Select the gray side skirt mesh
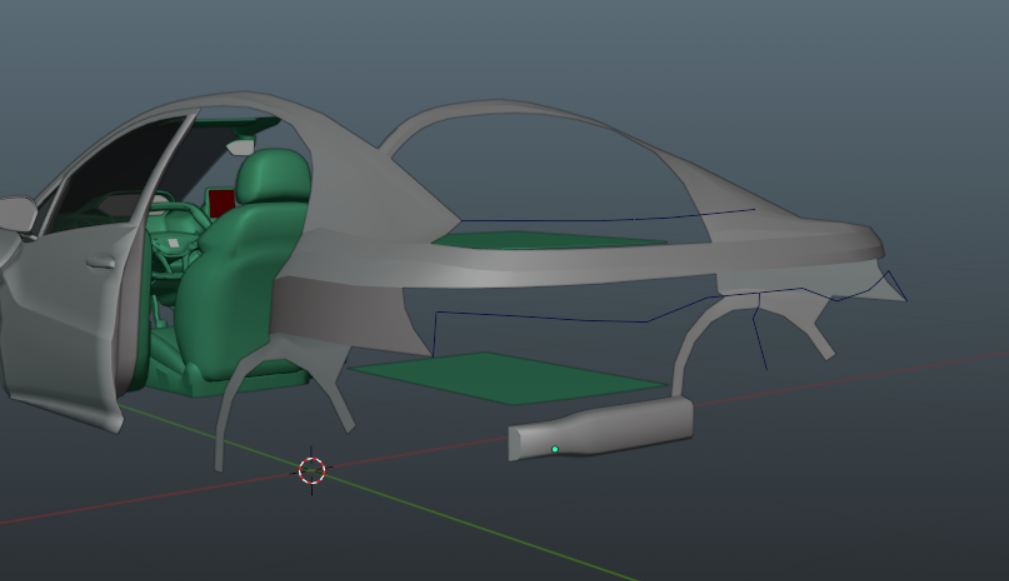 point(600,429)
